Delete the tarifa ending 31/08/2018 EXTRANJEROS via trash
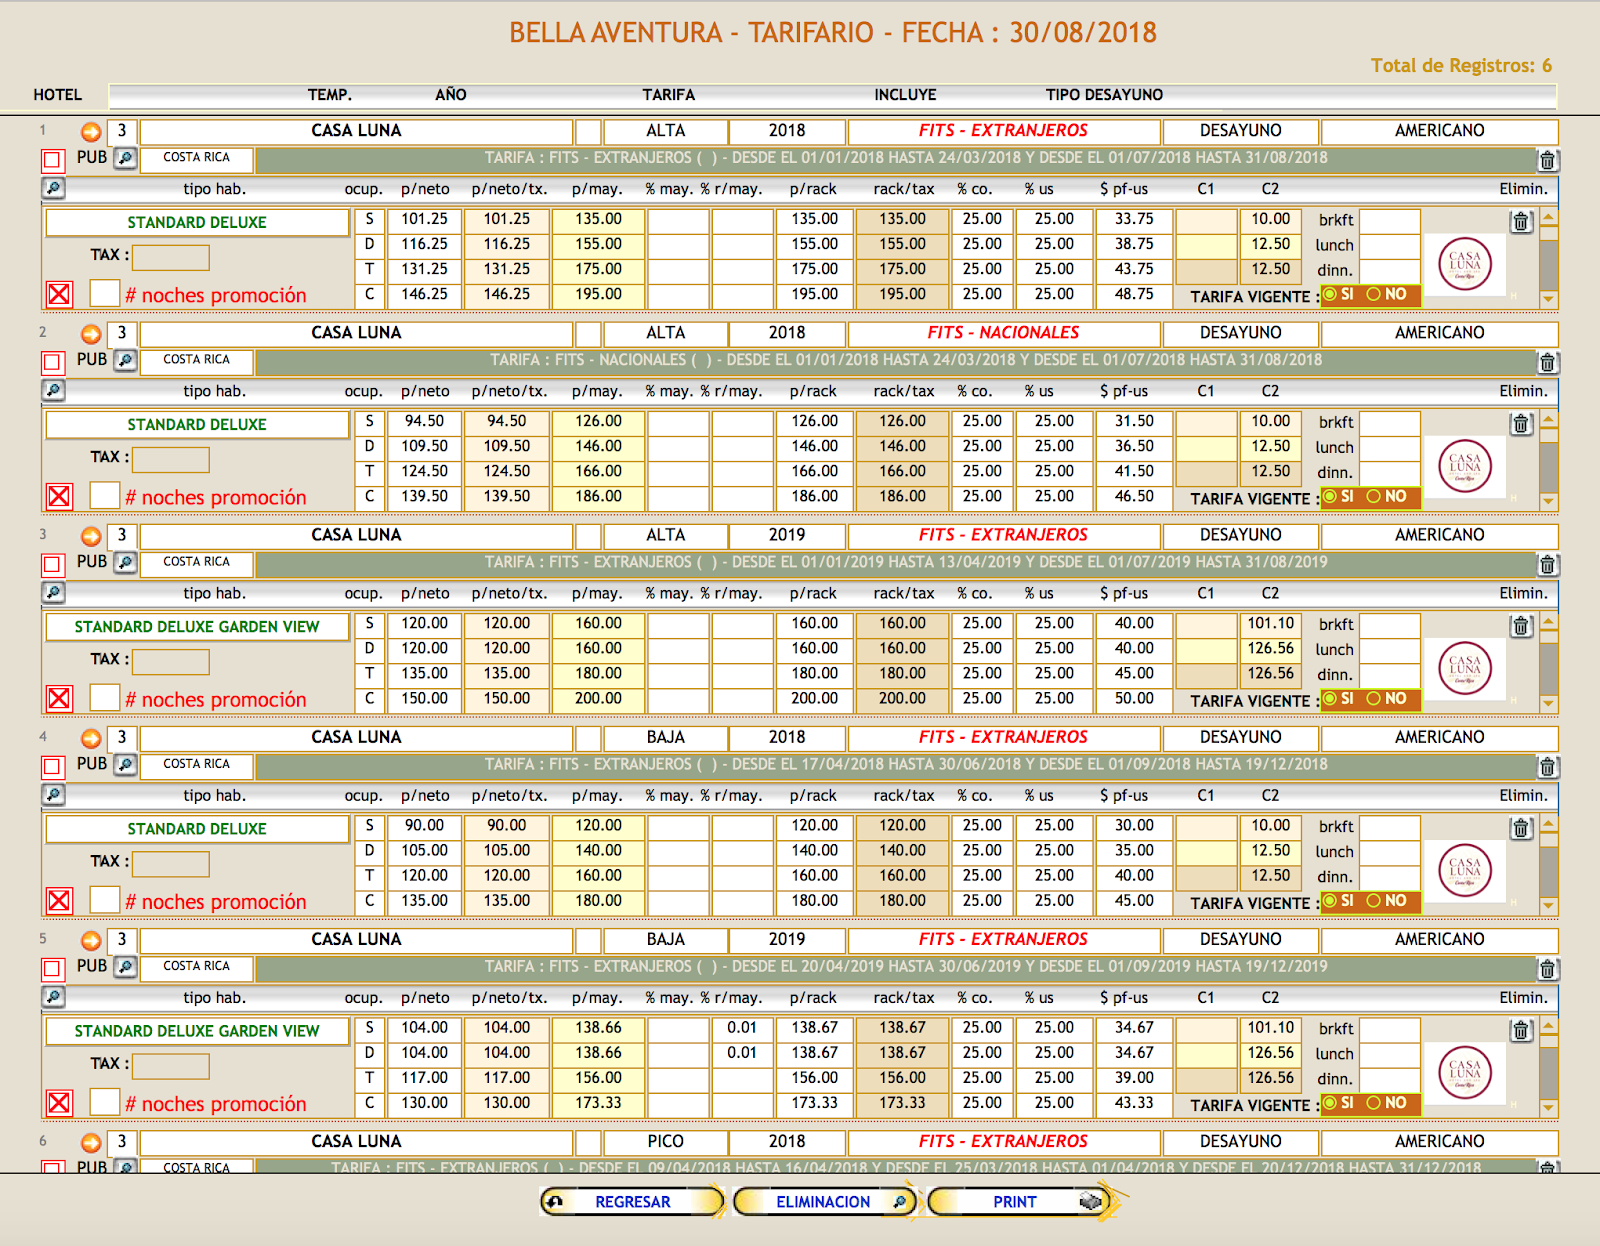Viewport: 1600px width, 1246px height. (1547, 160)
